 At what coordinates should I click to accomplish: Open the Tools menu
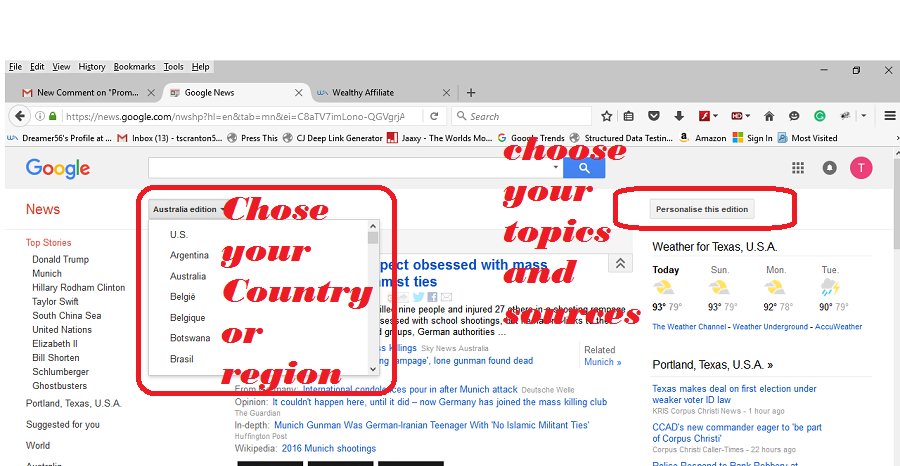[173, 67]
